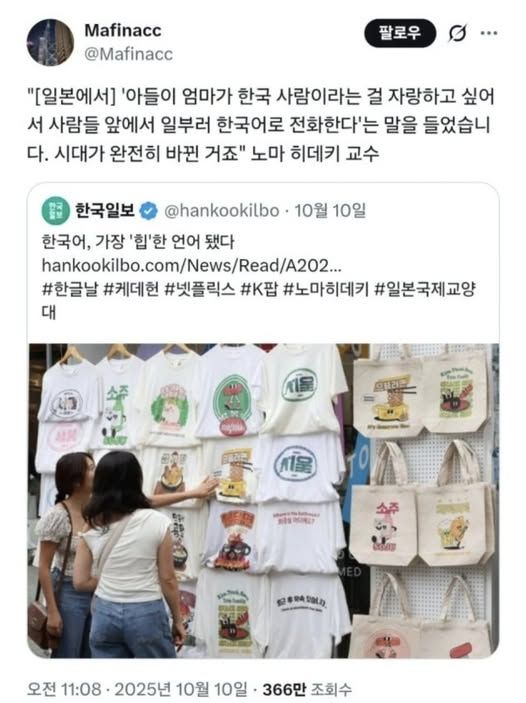The image size is (526, 703).
Task: Select the #K팝 hashtag
Action: point(259,289)
